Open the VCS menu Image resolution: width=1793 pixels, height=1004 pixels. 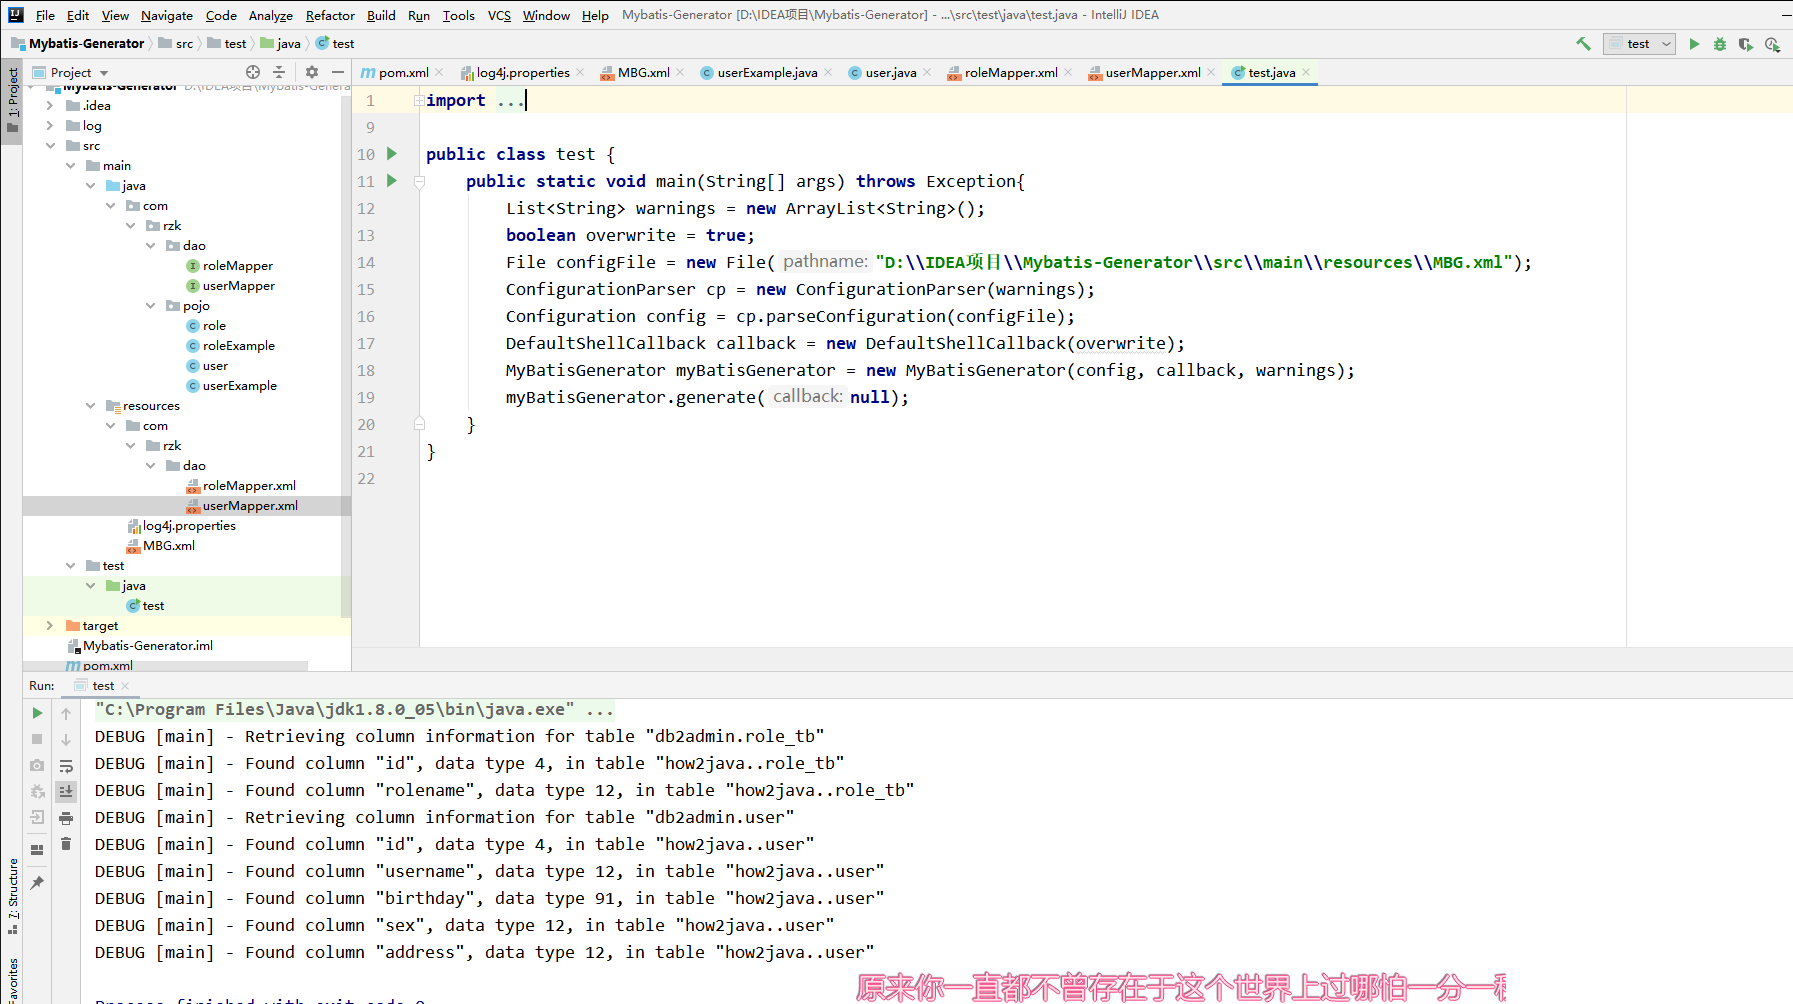click(x=499, y=15)
